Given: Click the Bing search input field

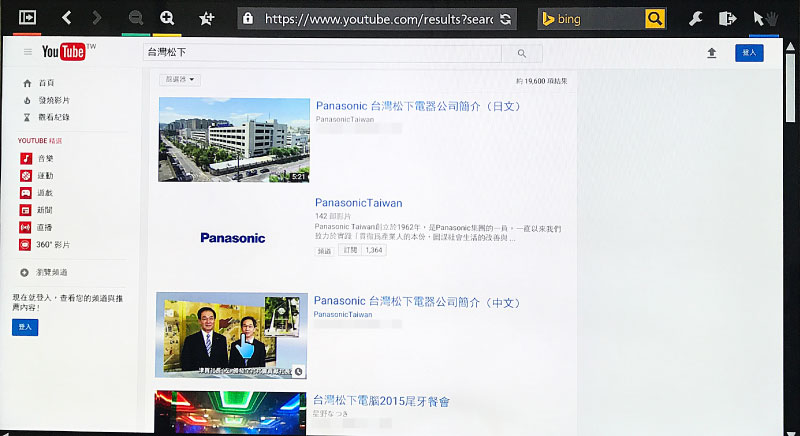Looking at the screenshot, I should point(591,19).
